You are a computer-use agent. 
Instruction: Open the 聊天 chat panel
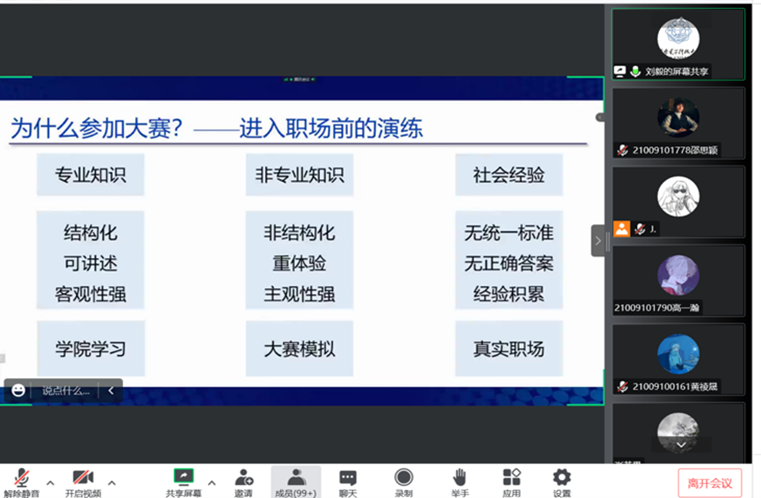tap(348, 480)
